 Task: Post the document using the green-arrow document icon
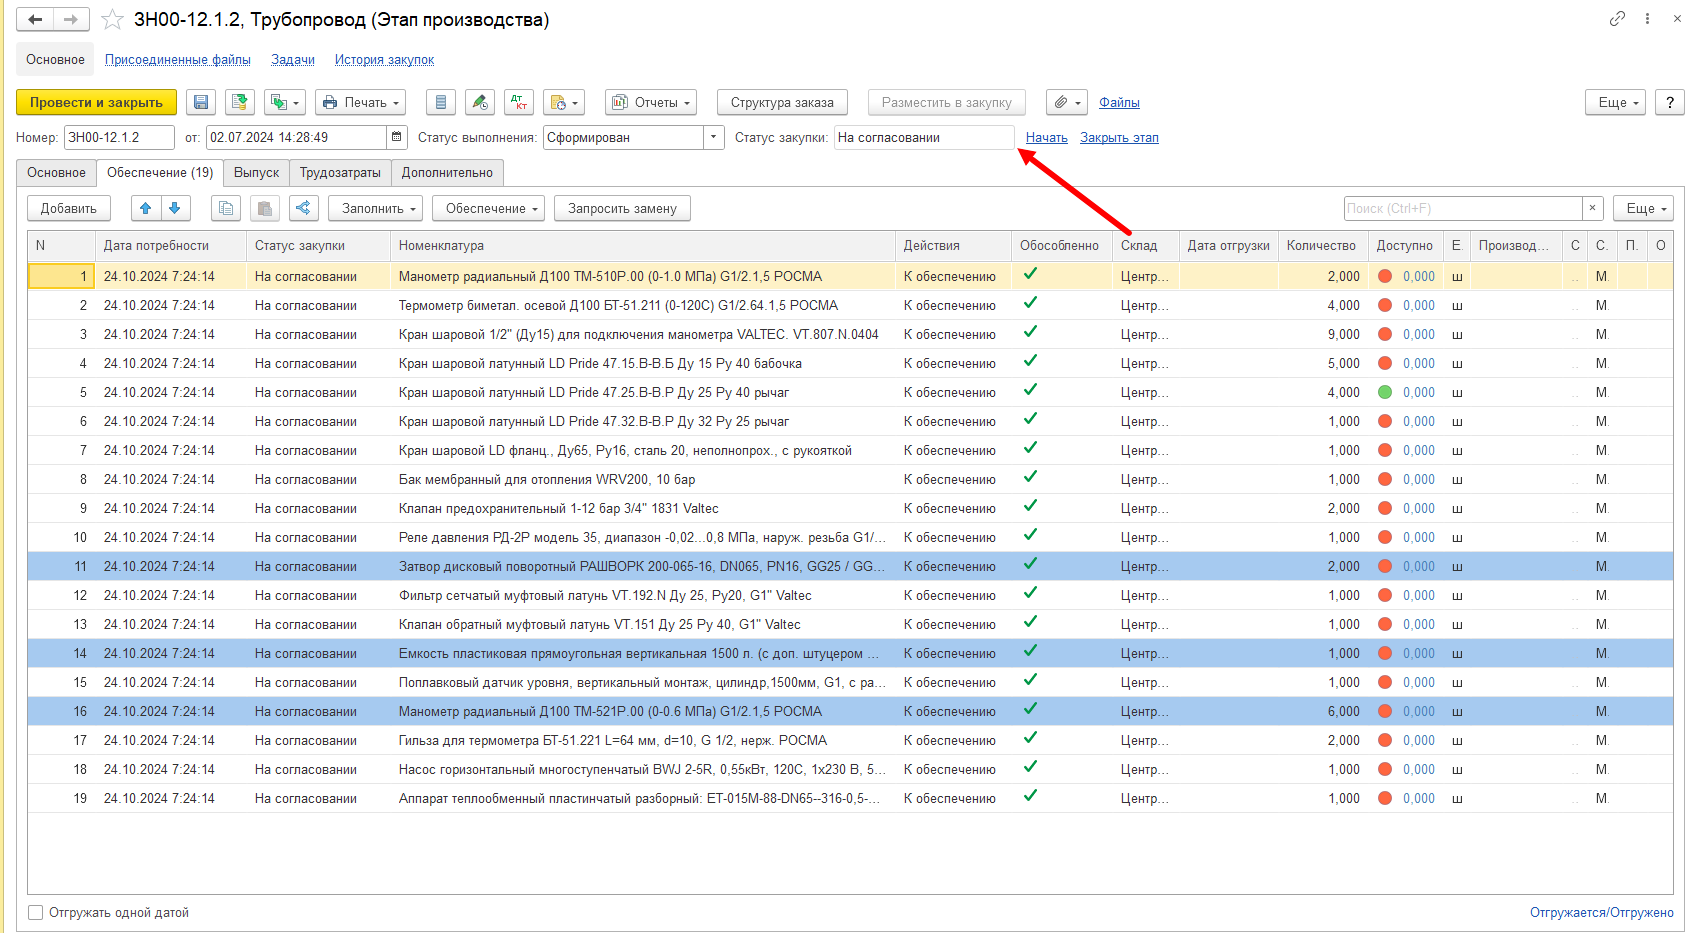tap(239, 102)
